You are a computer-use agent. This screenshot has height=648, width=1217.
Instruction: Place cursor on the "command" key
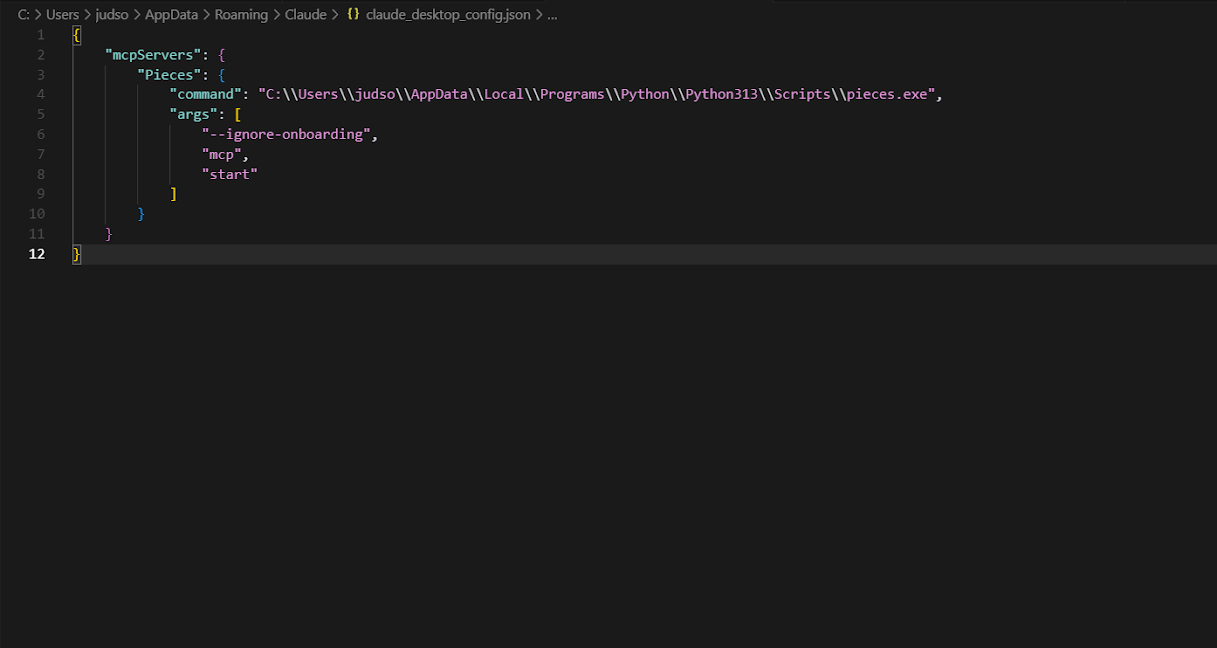tap(205, 95)
